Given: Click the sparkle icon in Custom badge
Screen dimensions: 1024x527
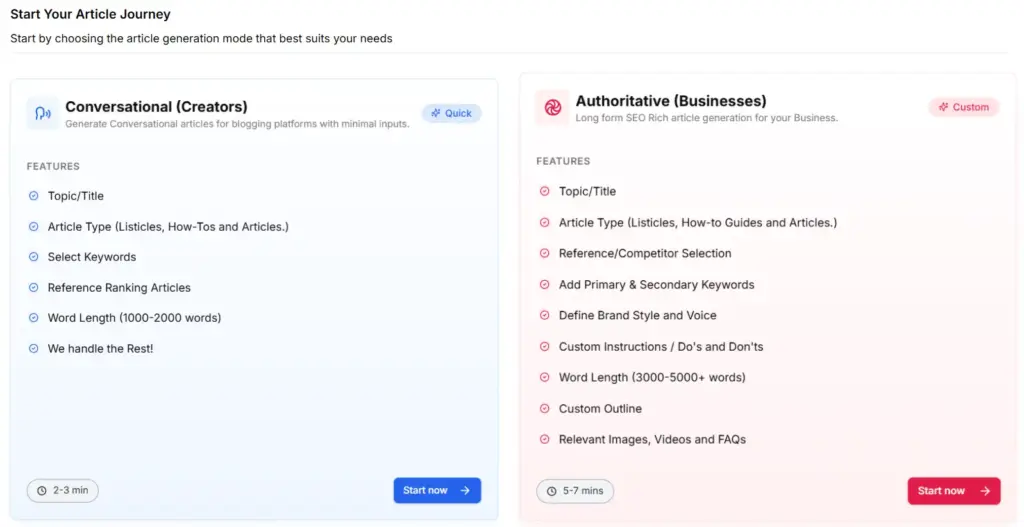Looking at the screenshot, I should pos(944,107).
